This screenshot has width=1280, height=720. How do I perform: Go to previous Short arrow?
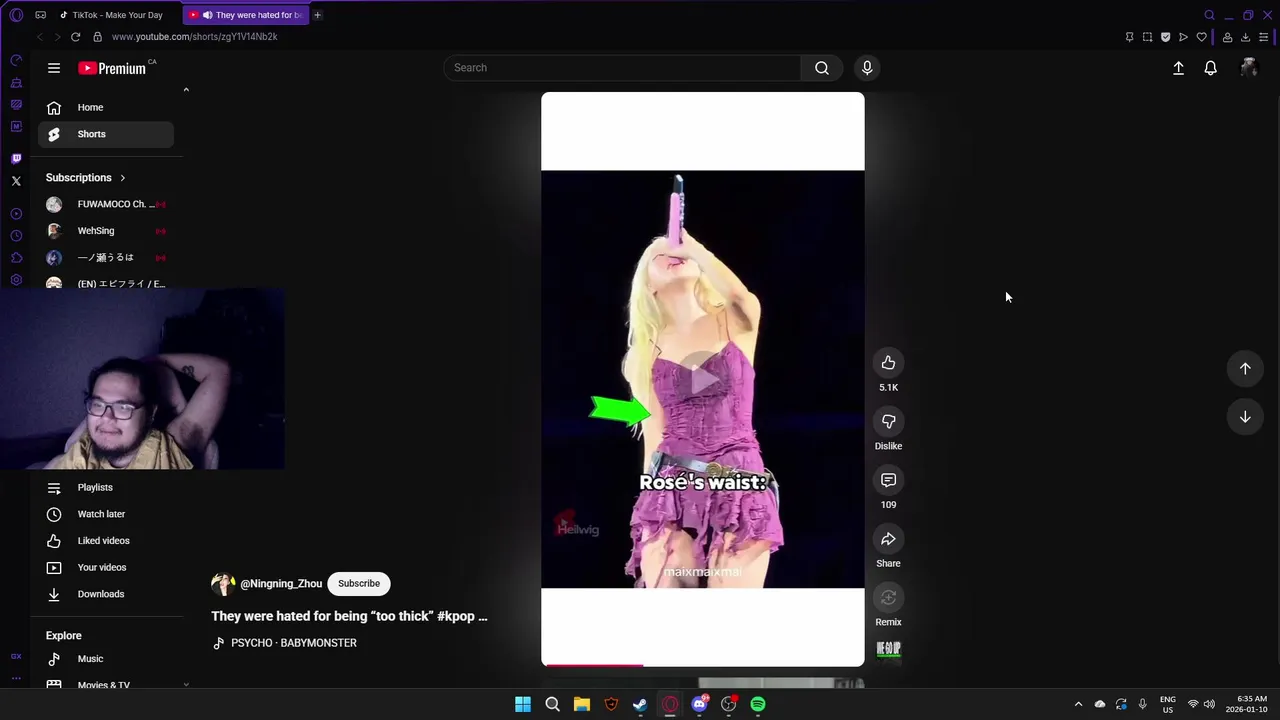[1245, 368]
